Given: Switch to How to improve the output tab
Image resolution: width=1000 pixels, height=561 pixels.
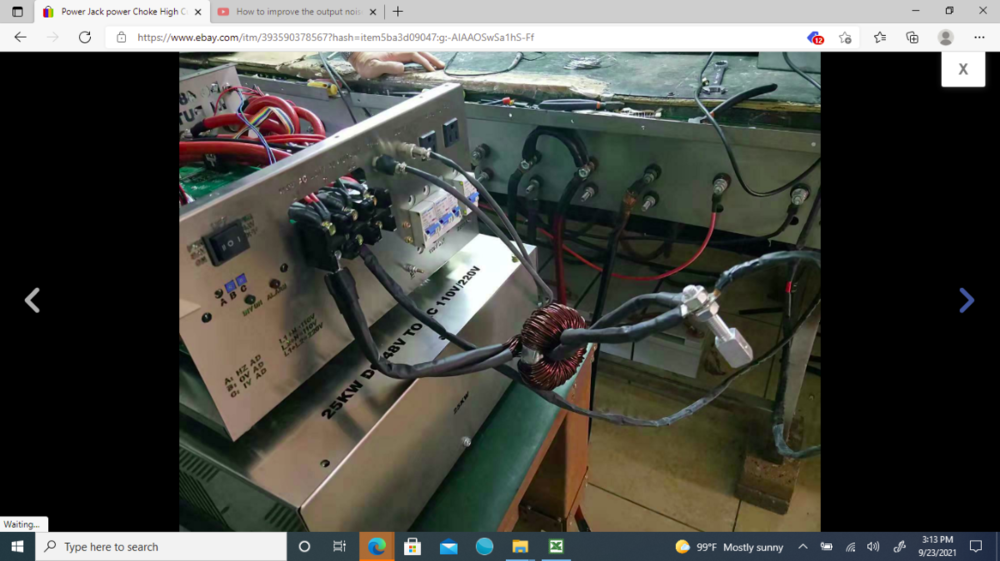Looking at the screenshot, I should pyautogui.click(x=297, y=11).
